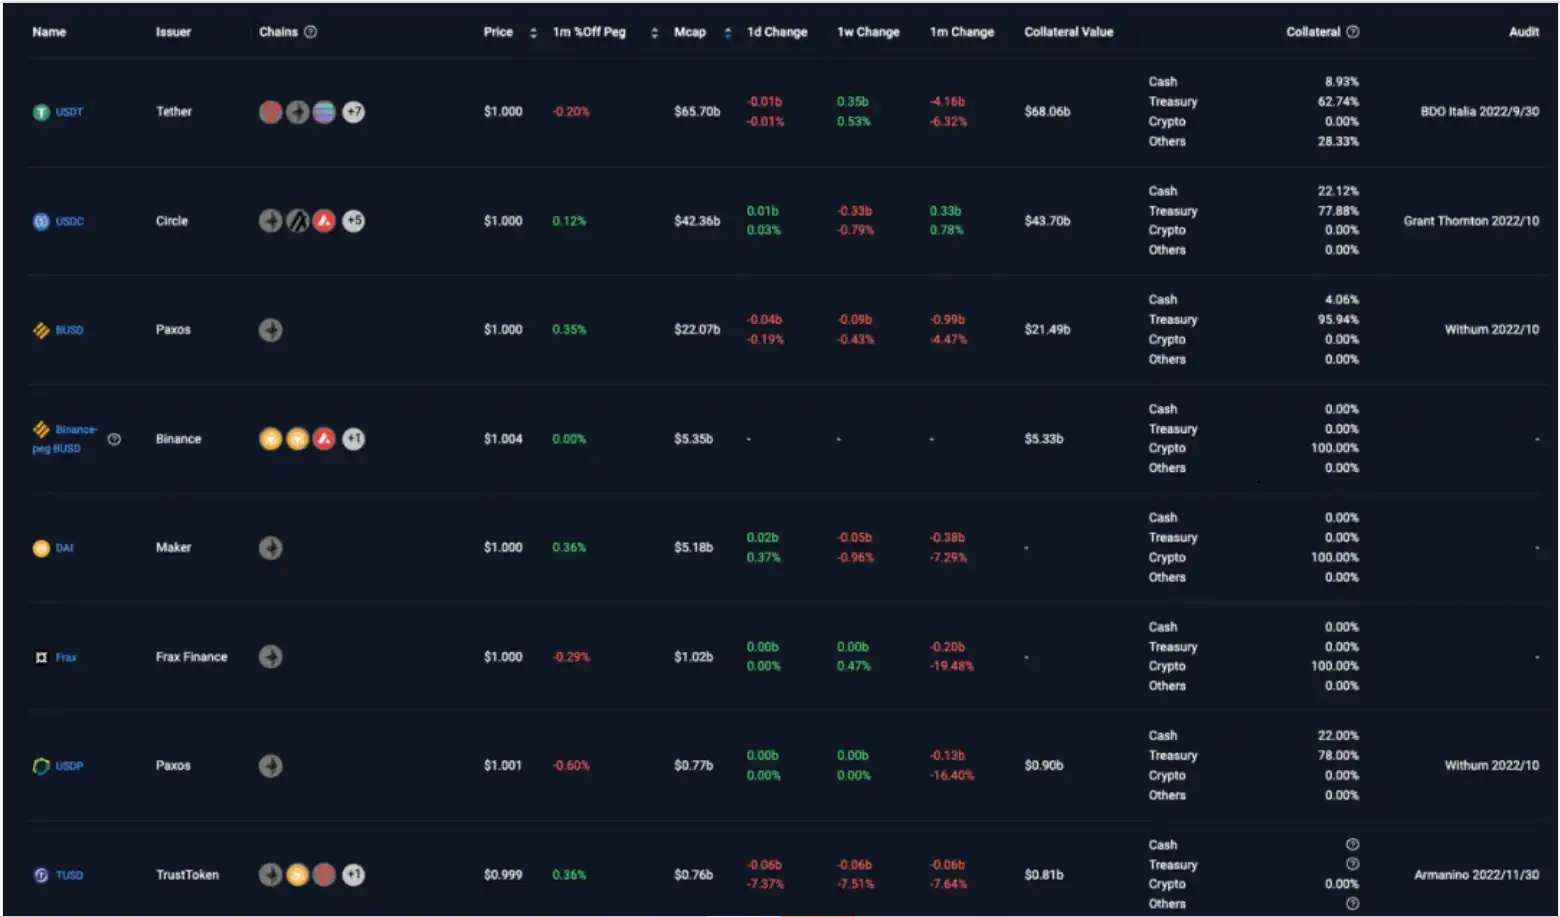Open the USDP name link

point(69,766)
